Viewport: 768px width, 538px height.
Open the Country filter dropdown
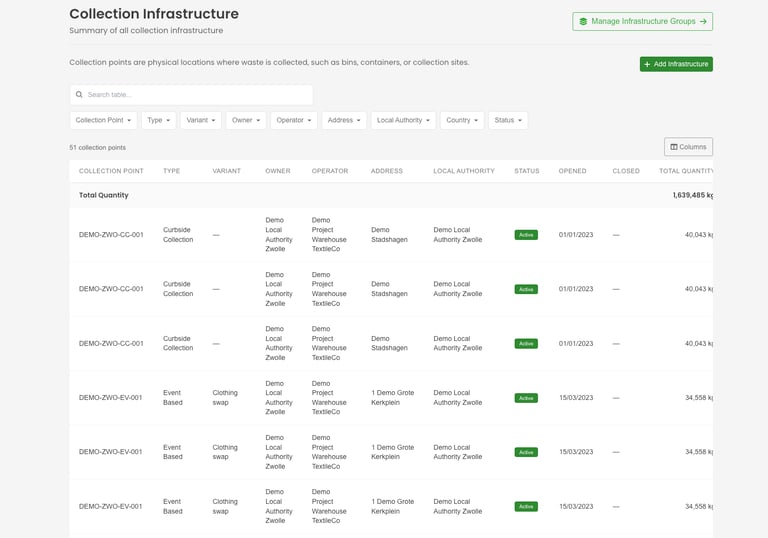[462, 120]
